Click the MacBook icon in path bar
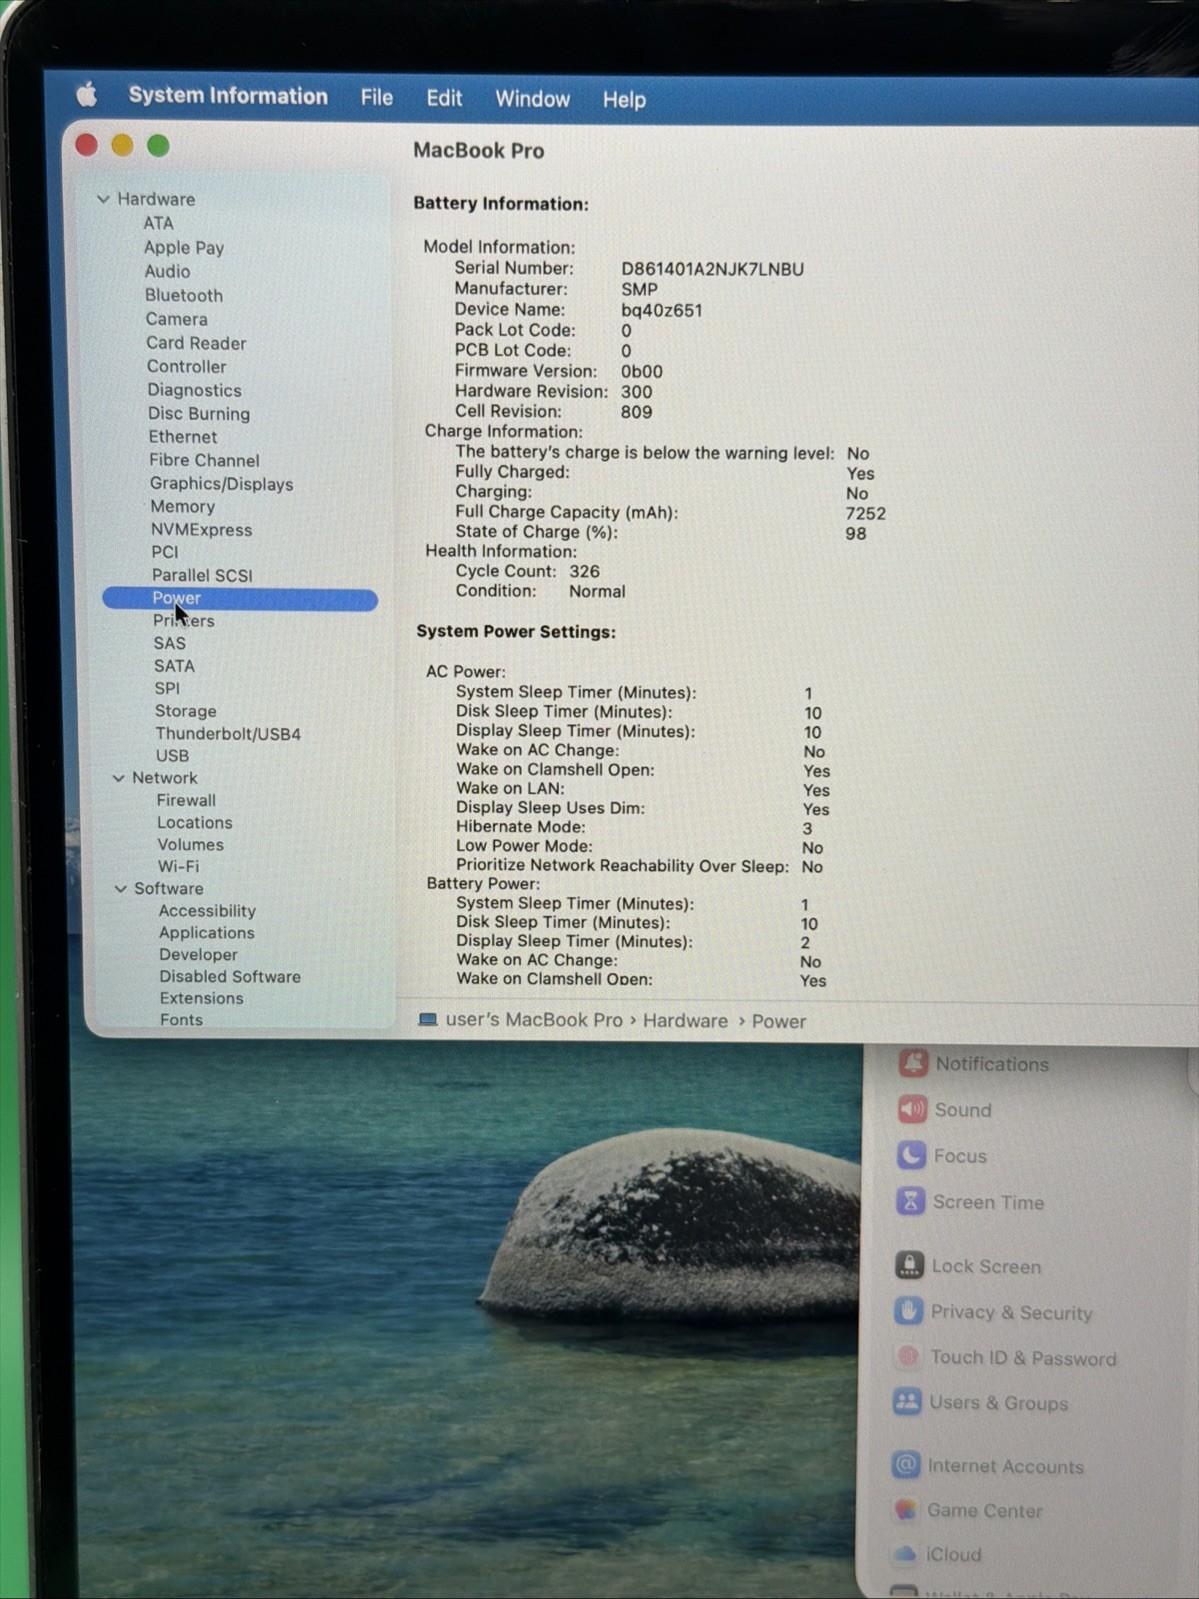Screen dimensions: 1199x1599 pyautogui.click(x=428, y=1020)
